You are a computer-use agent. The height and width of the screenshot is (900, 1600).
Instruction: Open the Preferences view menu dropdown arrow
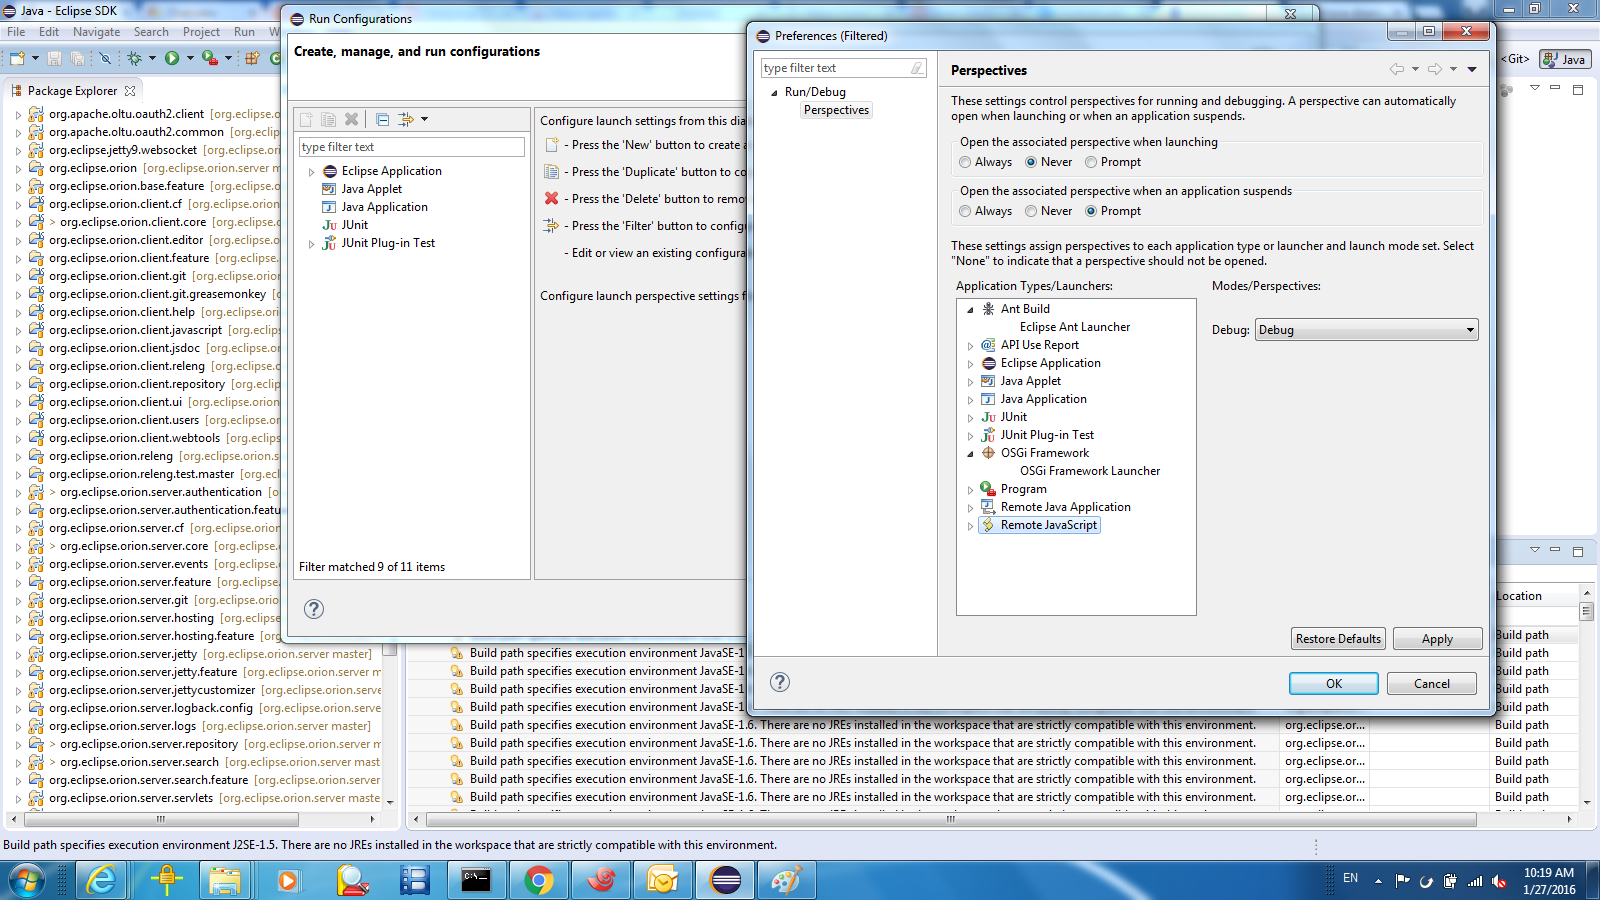click(x=1472, y=69)
